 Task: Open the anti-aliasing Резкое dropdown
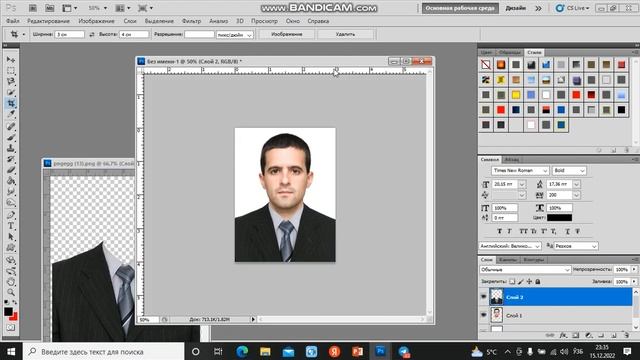pos(576,246)
